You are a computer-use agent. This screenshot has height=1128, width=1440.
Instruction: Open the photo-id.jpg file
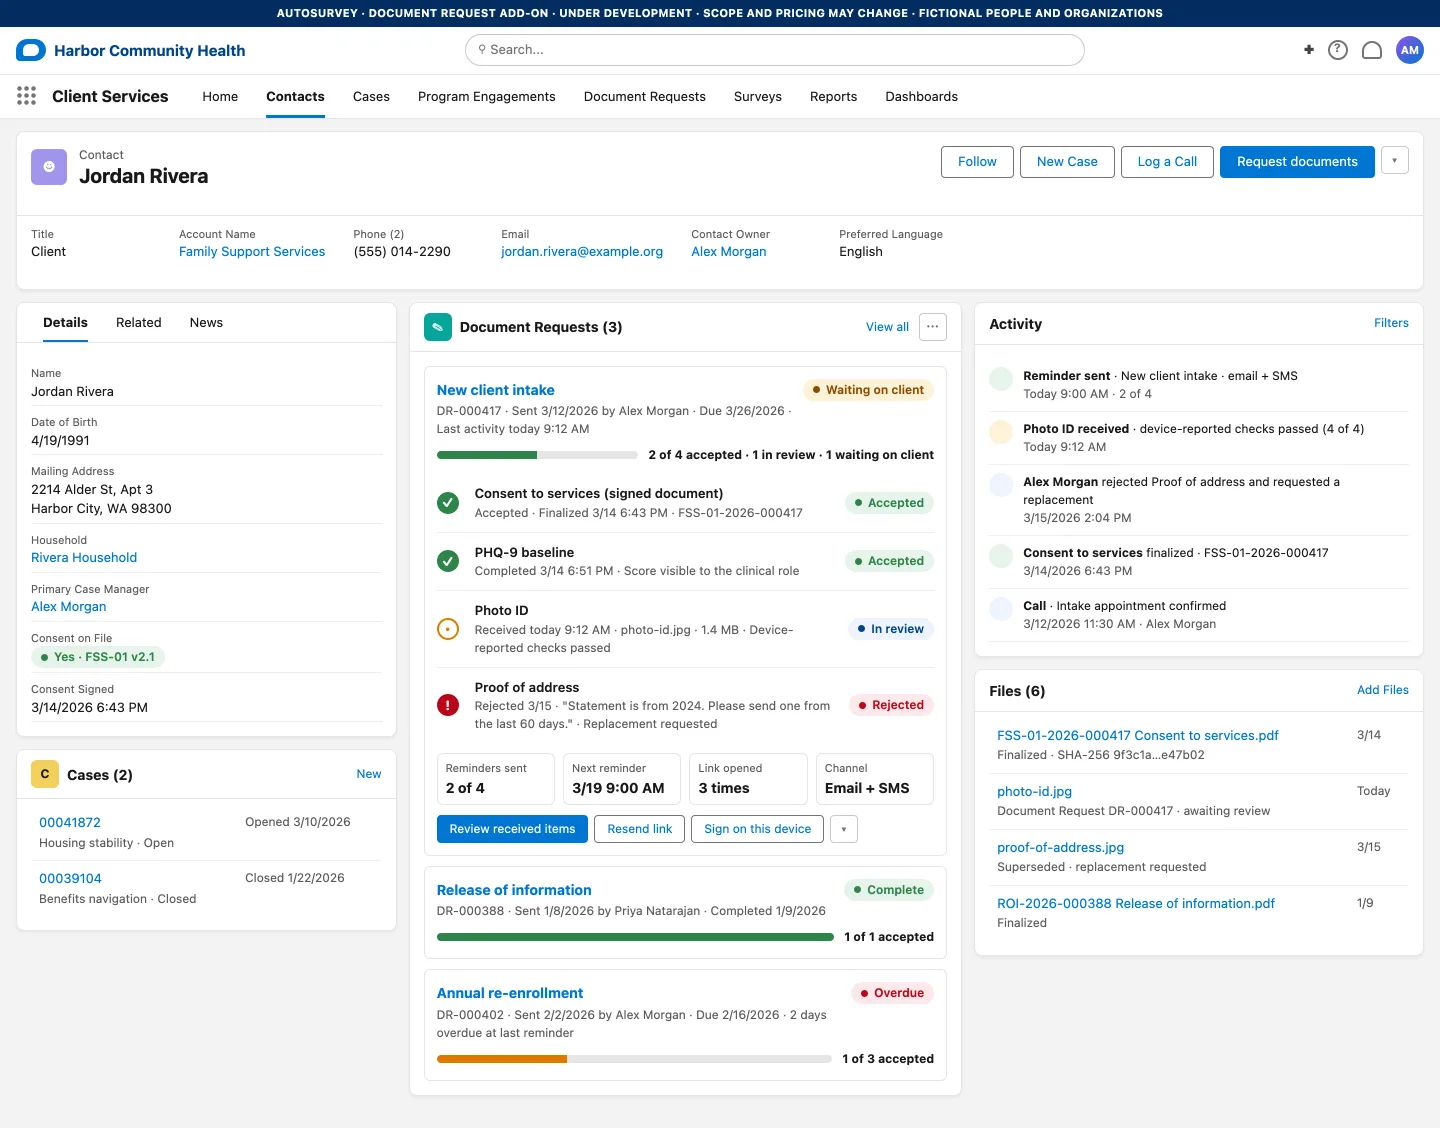pos(1034,791)
